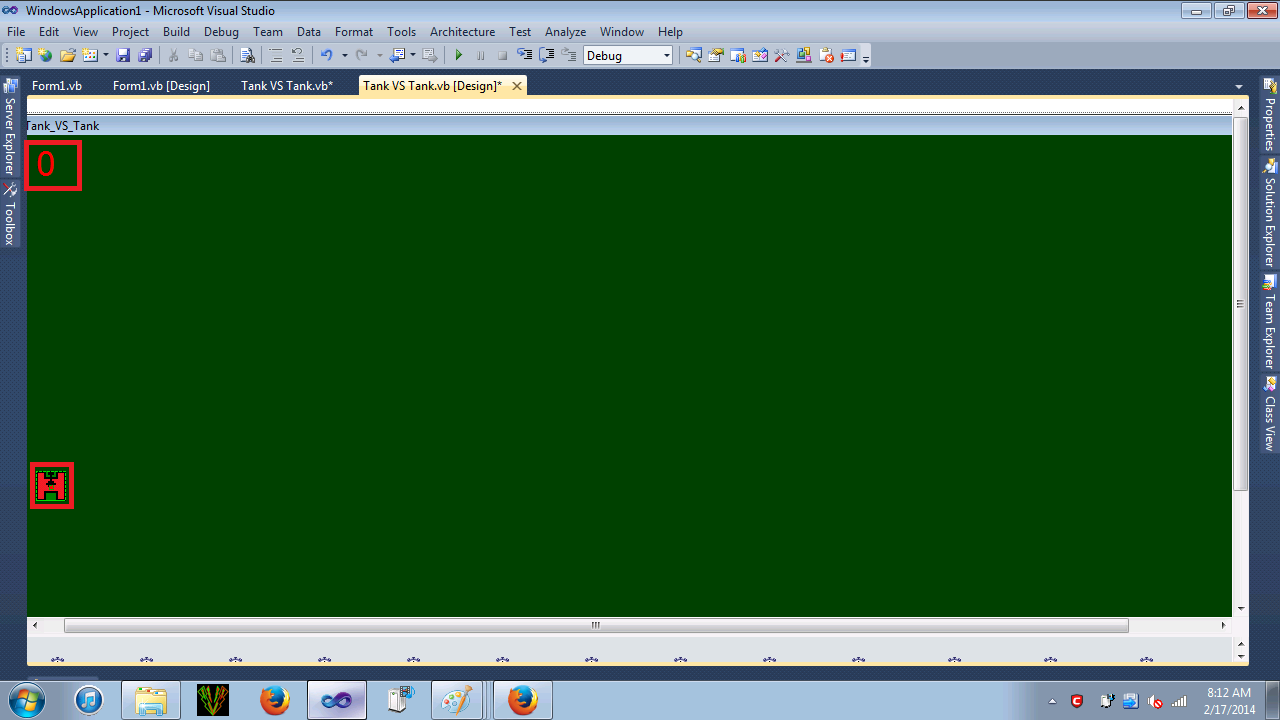This screenshot has height=720, width=1280.
Task: Click the Redo arrow icon
Action: click(x=362, y=56)
